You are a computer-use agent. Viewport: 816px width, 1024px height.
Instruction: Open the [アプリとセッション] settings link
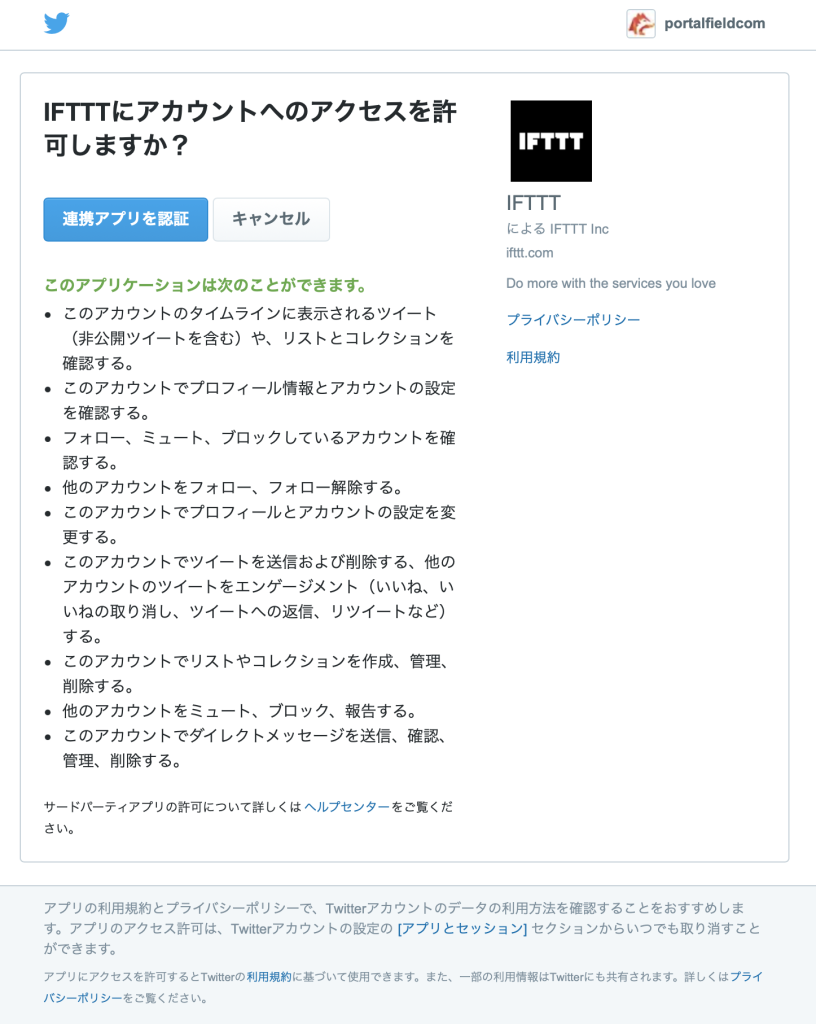pyautogui.click(x=462, y=928)
